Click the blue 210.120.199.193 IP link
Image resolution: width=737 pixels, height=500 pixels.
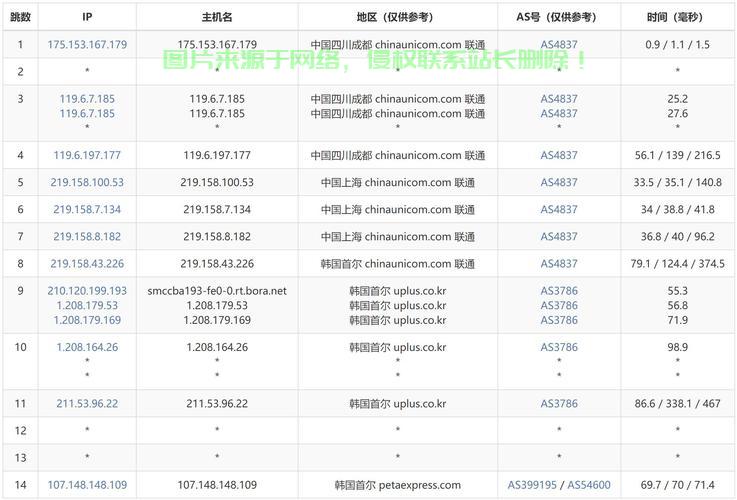pos(87,291)
